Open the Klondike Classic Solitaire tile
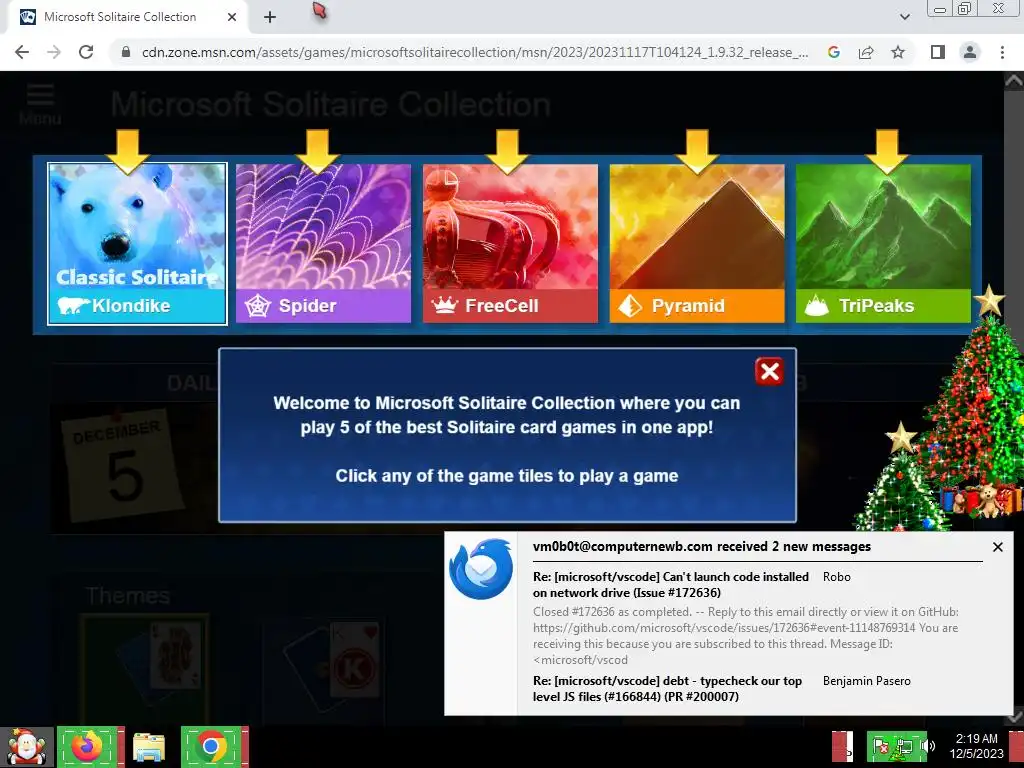 click(x=137, y=244)
